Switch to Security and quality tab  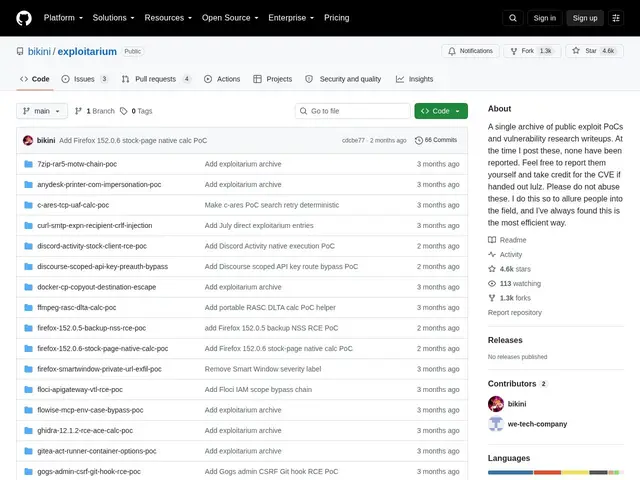tap(343, 79)
